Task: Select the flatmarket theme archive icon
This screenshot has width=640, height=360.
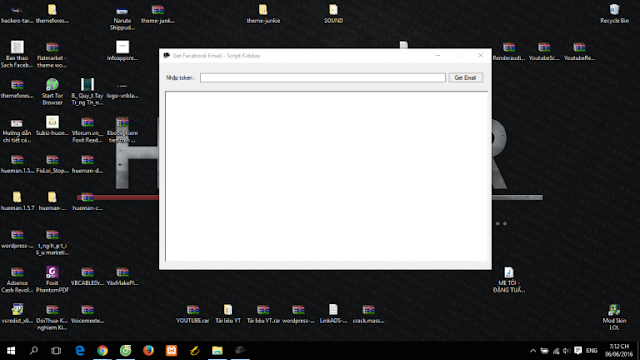Action: [x=52, y=54]
